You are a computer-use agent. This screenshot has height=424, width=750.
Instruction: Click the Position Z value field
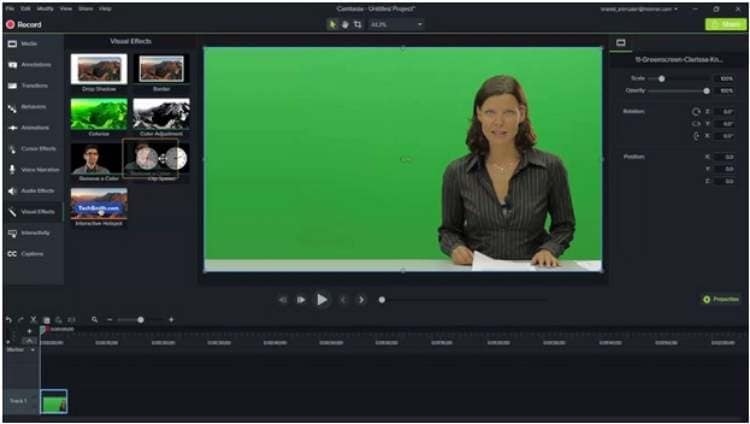click(726, 181)
